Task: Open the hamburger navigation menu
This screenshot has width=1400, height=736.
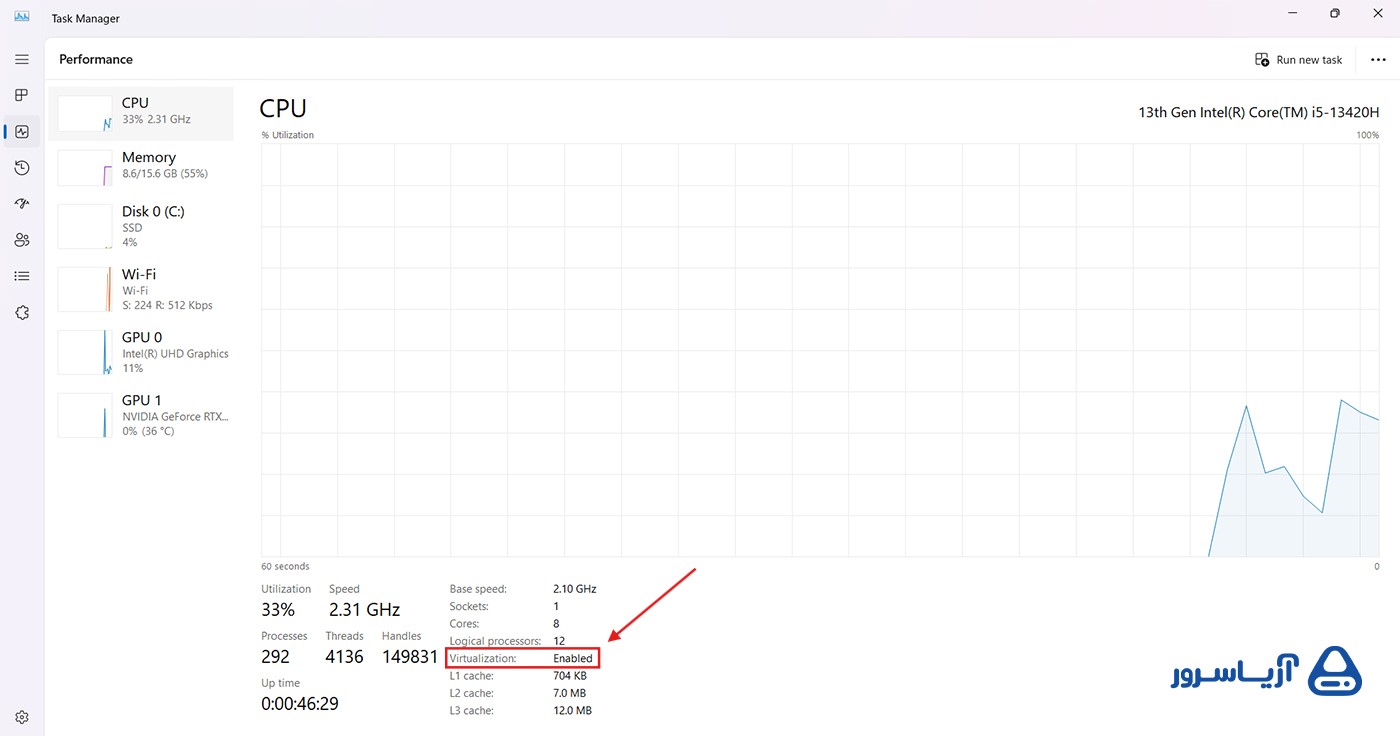Action: (x=22, y=60)
